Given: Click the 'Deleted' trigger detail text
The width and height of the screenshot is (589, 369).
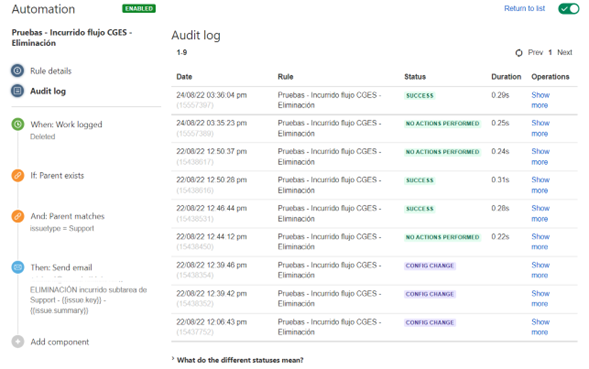Looking at the screenshot, I should pyautogui.click(x=42, y=137).
